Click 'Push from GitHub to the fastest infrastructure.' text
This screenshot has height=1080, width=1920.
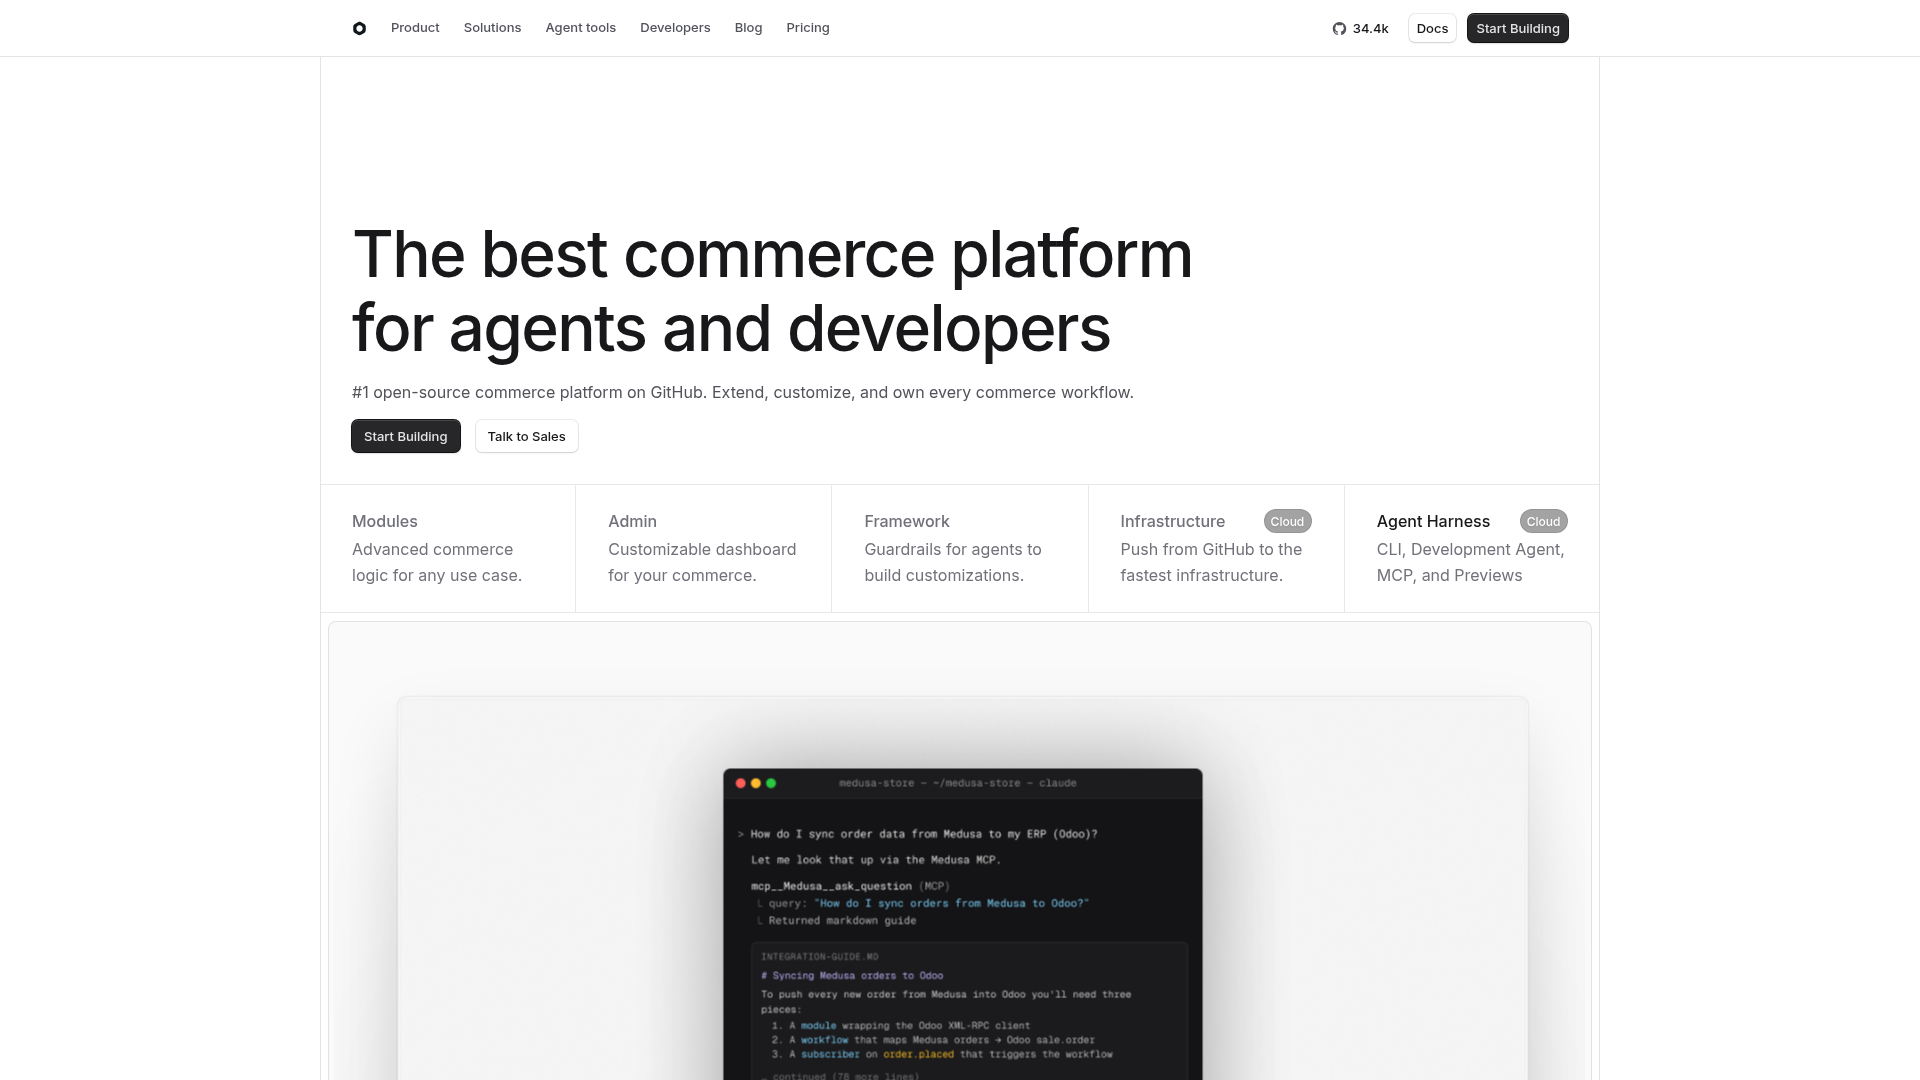[x=1211, y=562]
